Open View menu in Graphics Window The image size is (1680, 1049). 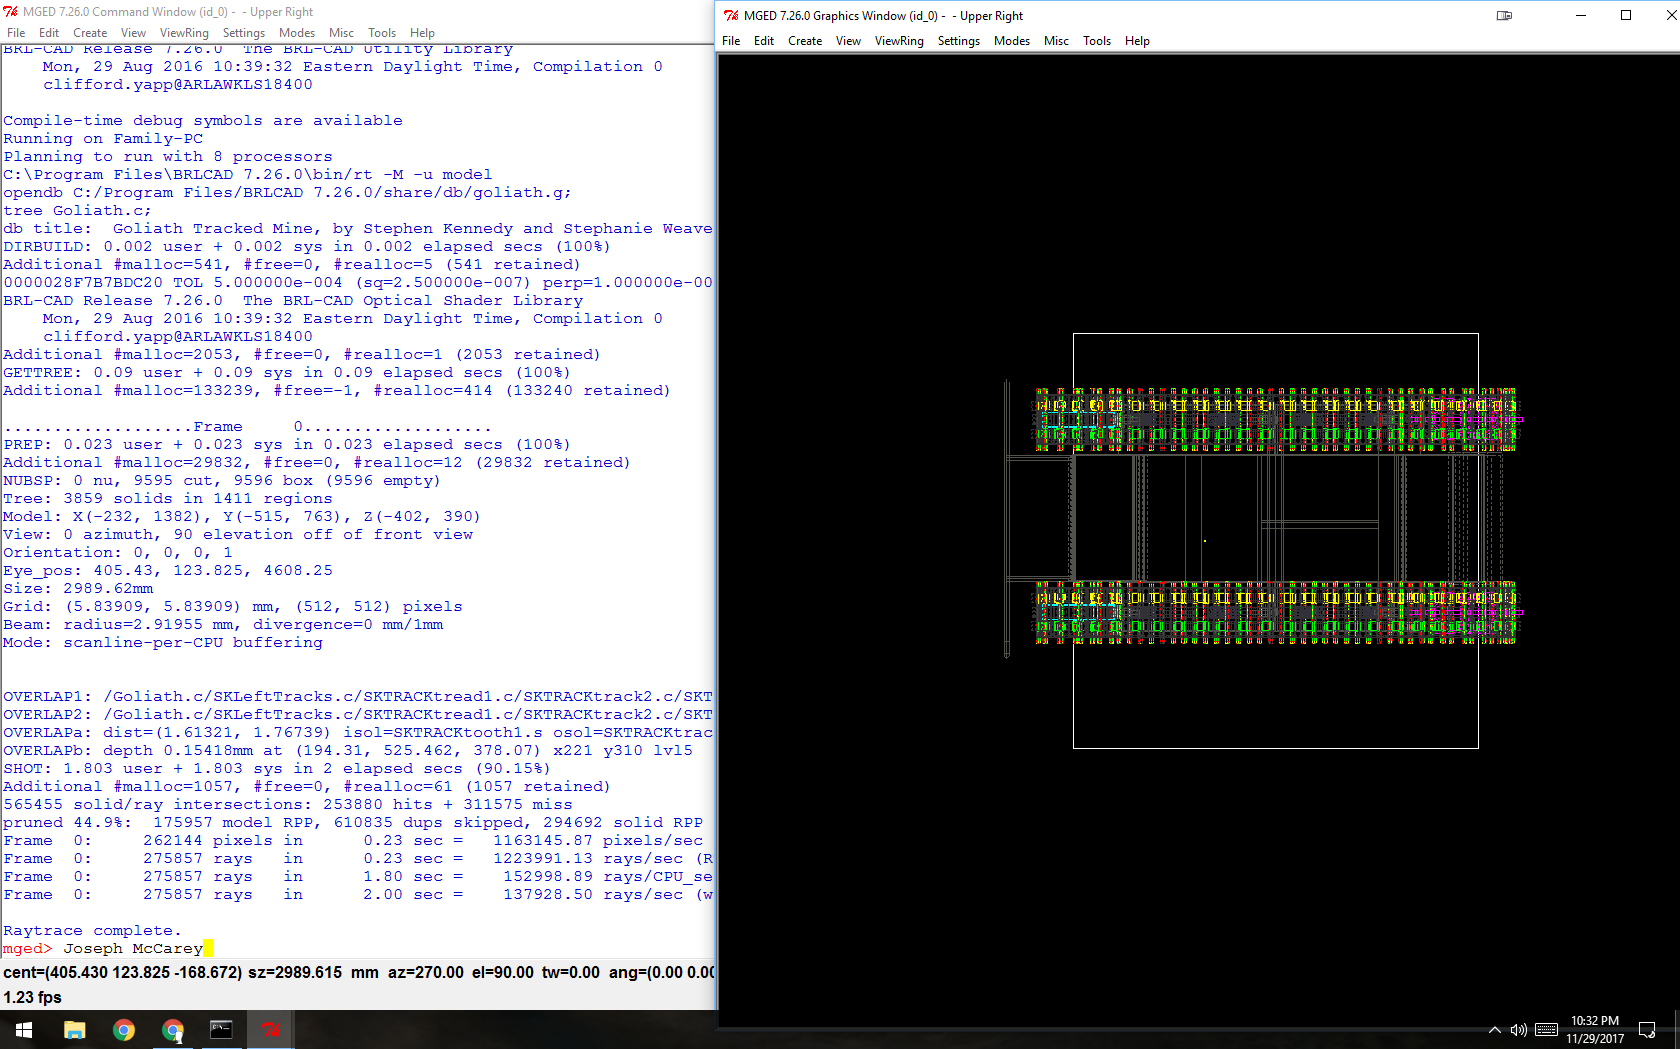coord(848,41)
